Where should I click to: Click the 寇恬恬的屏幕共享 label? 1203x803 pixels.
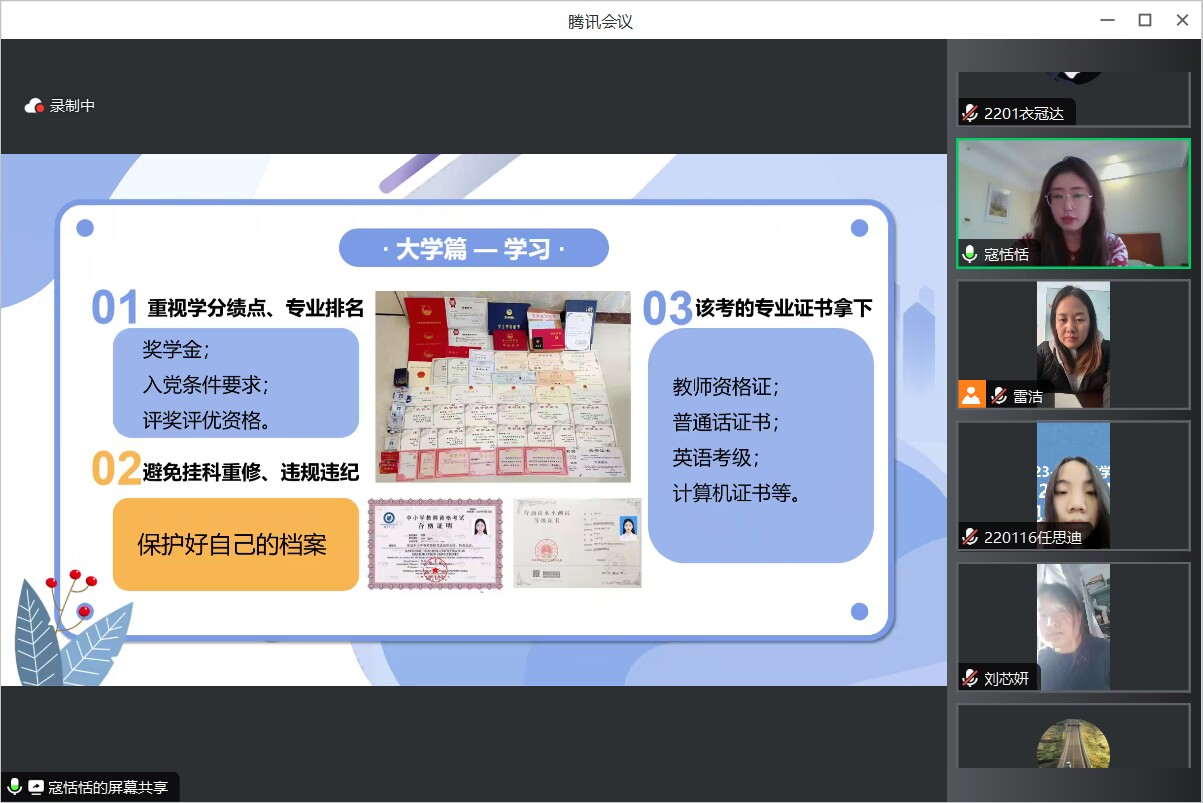108,787
